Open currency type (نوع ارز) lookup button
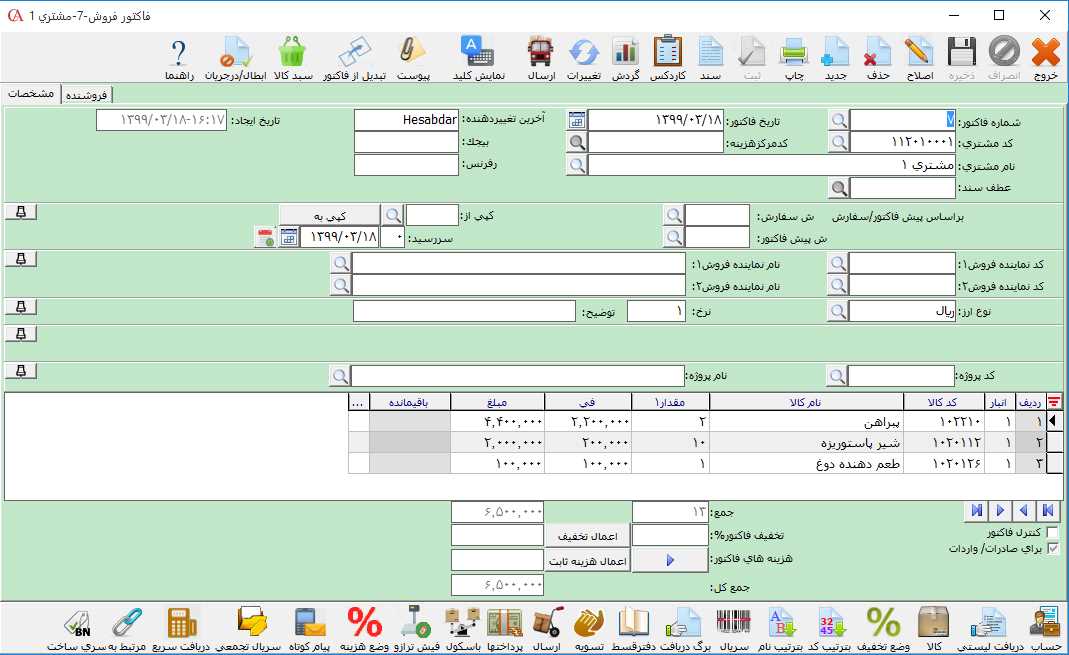The width and height of the screenshot is (1069, 655). click(838, 312)
